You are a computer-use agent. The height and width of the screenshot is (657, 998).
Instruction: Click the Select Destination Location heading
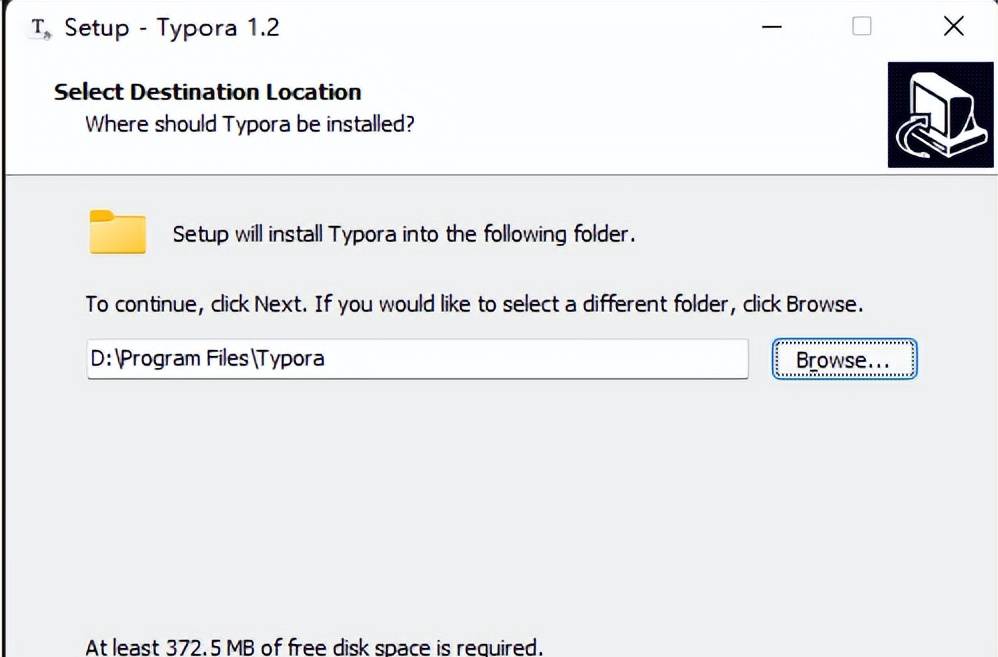coord(207,92)
